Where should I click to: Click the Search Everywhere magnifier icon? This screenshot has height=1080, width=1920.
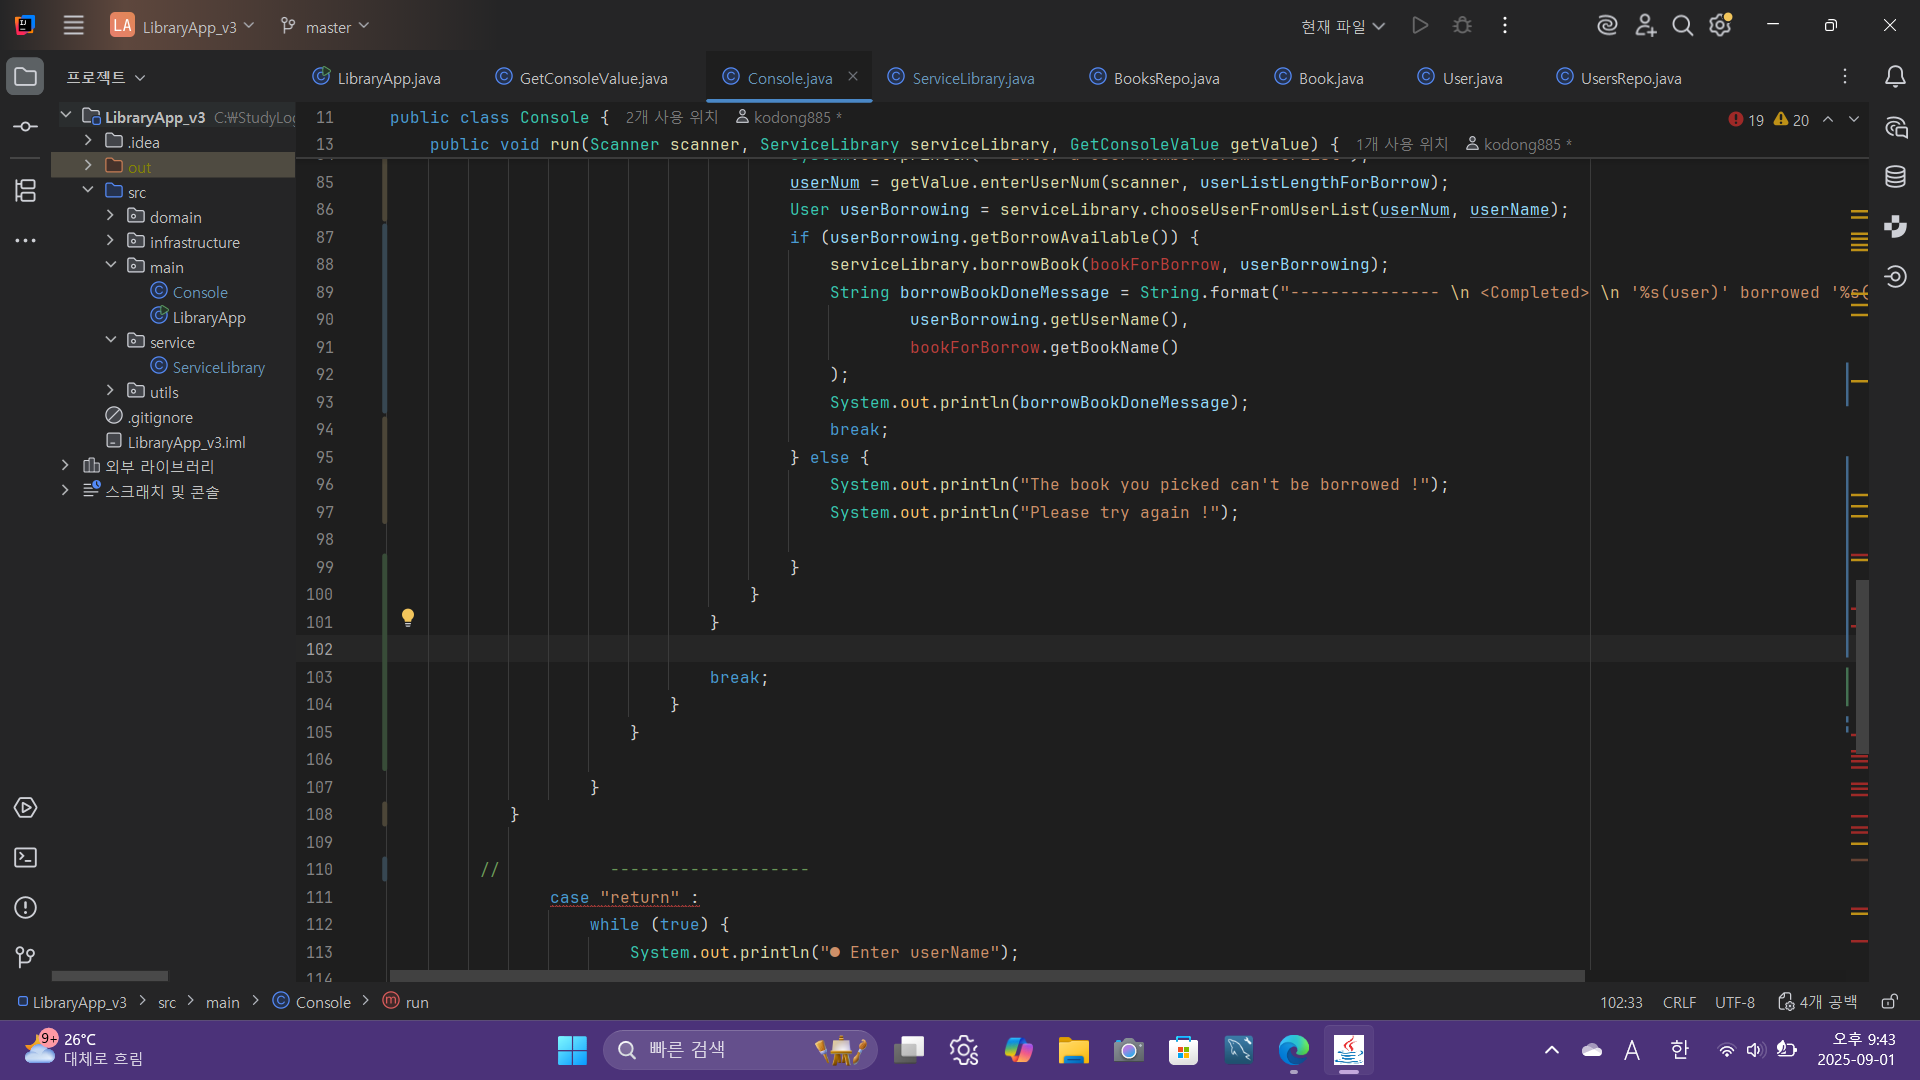[1683, 26]
